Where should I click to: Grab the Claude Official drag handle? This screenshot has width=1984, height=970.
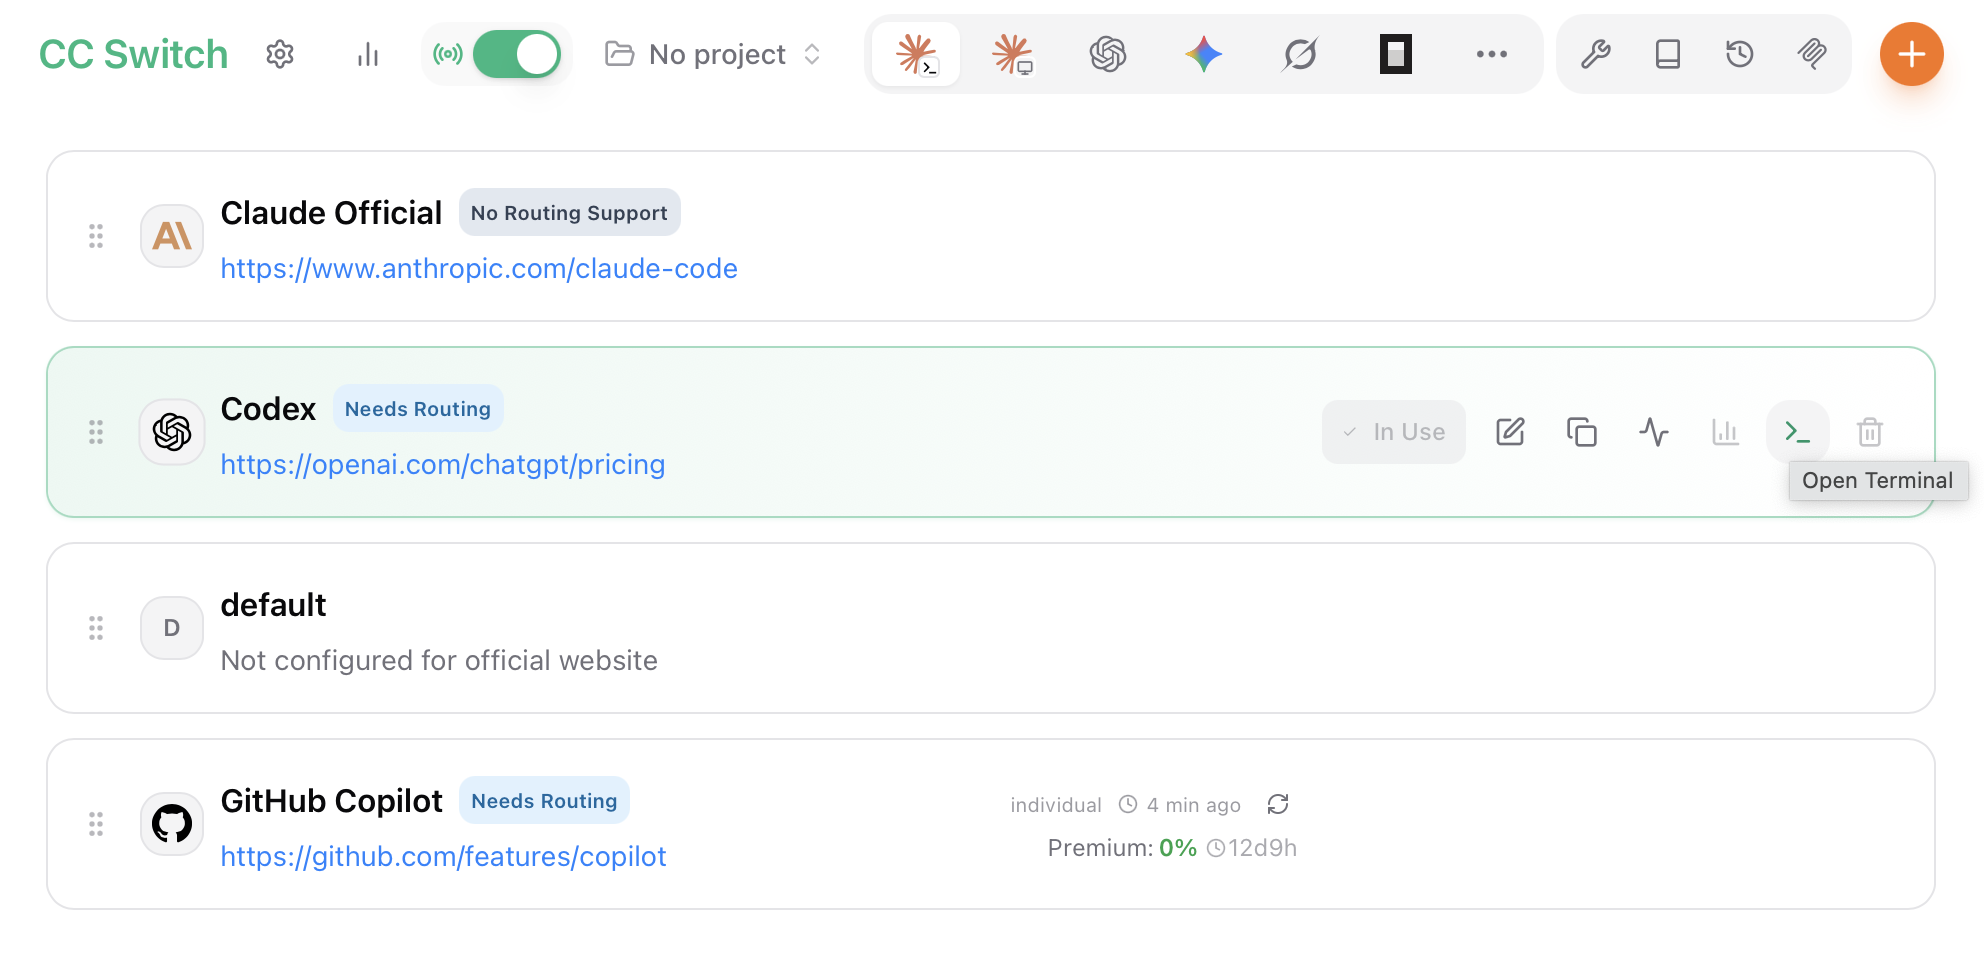tap(96, 236)
